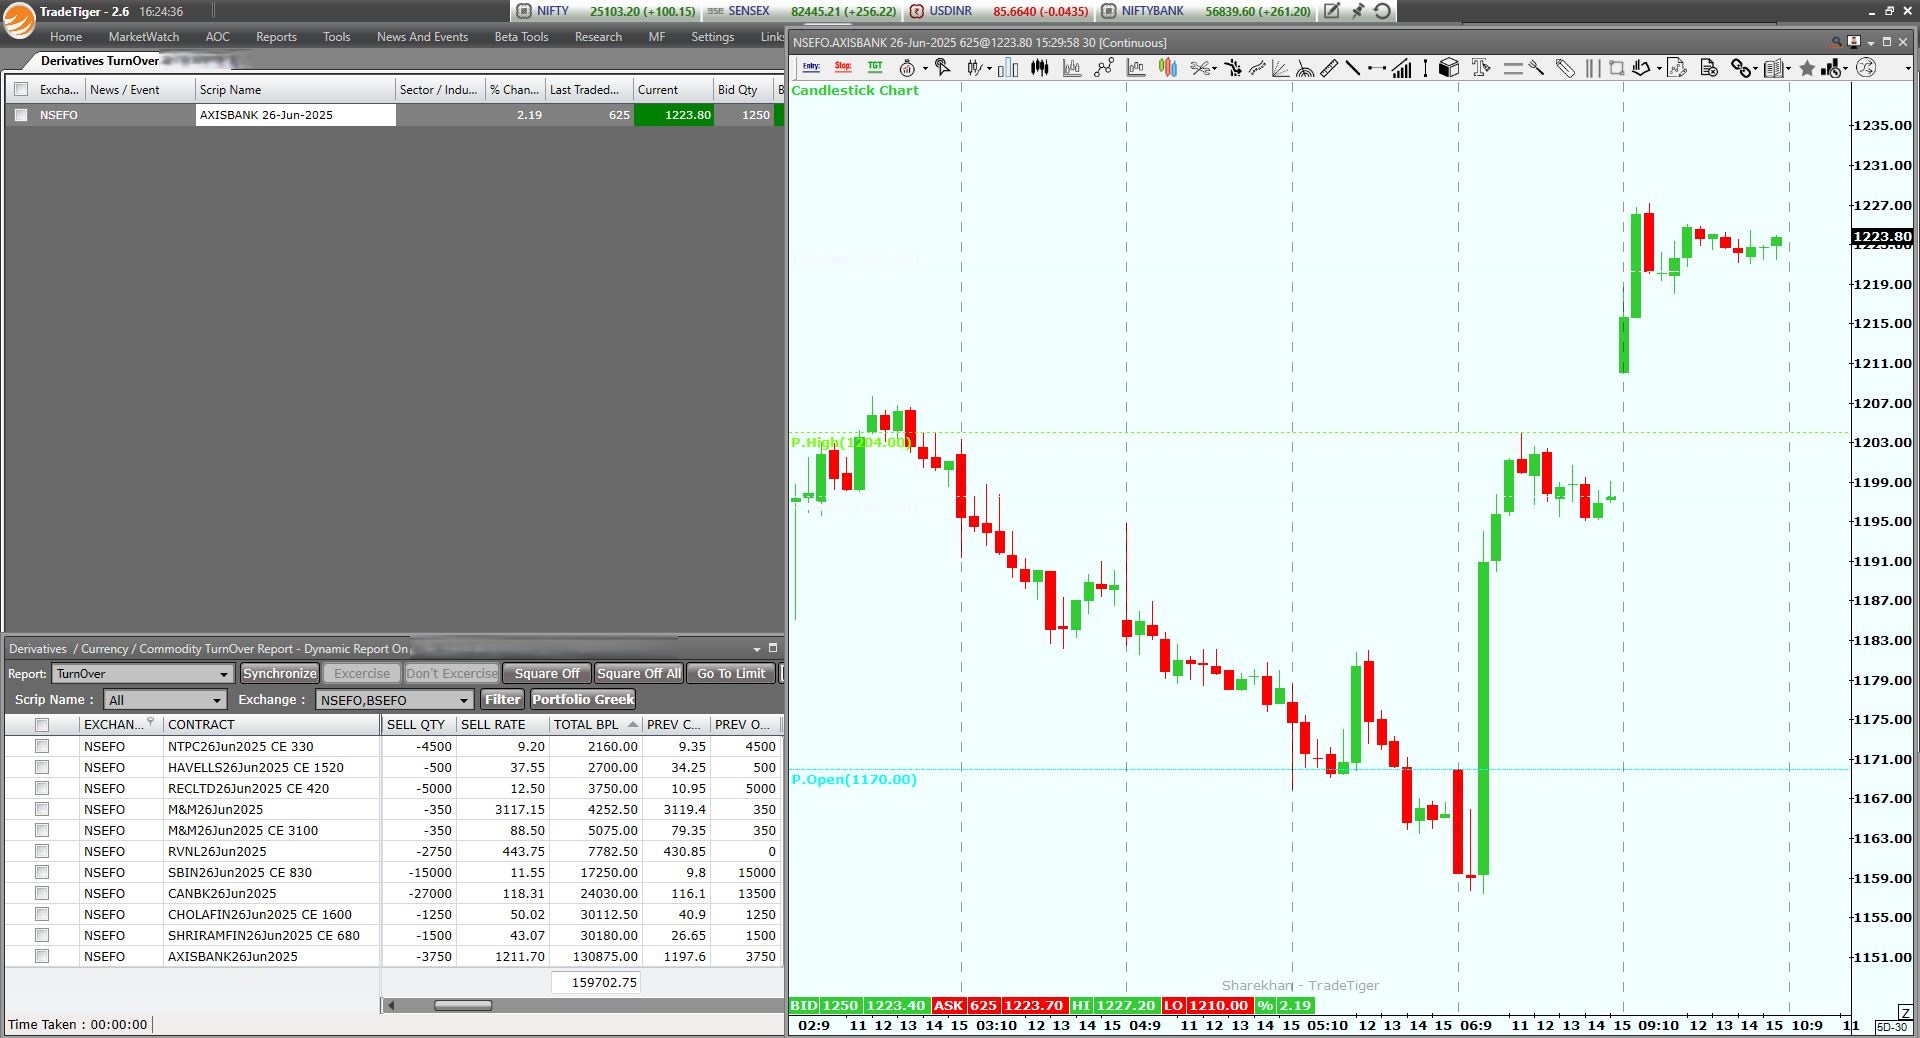The height and width of the screenshot is (1038, 1920).
Task: Open the stopwatch chart interval icon
Action: [x=907, y=68]
